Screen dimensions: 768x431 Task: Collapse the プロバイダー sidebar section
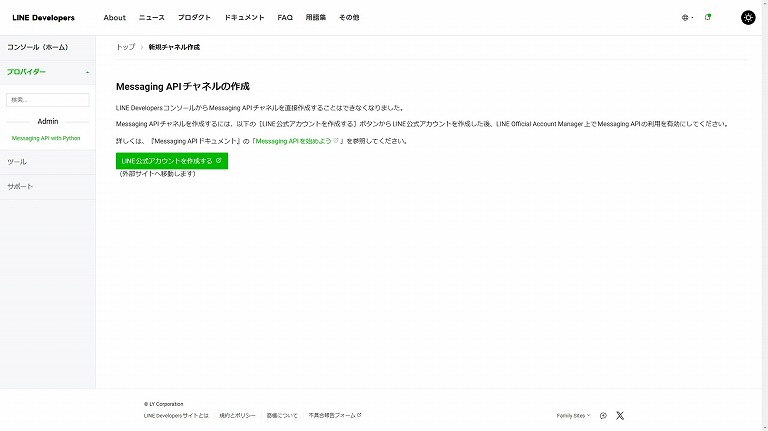coord(48,72)
